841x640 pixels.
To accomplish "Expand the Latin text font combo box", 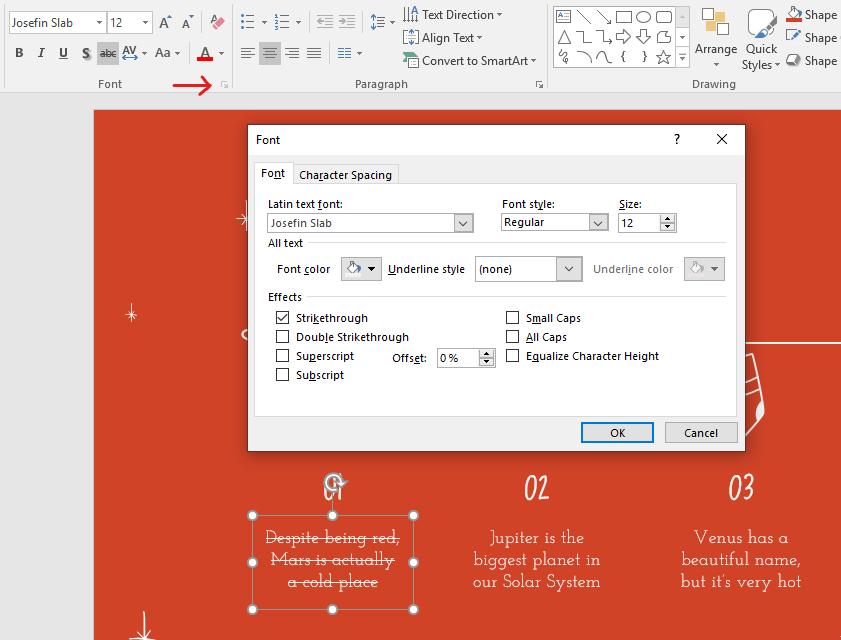I will coord(463,224).
